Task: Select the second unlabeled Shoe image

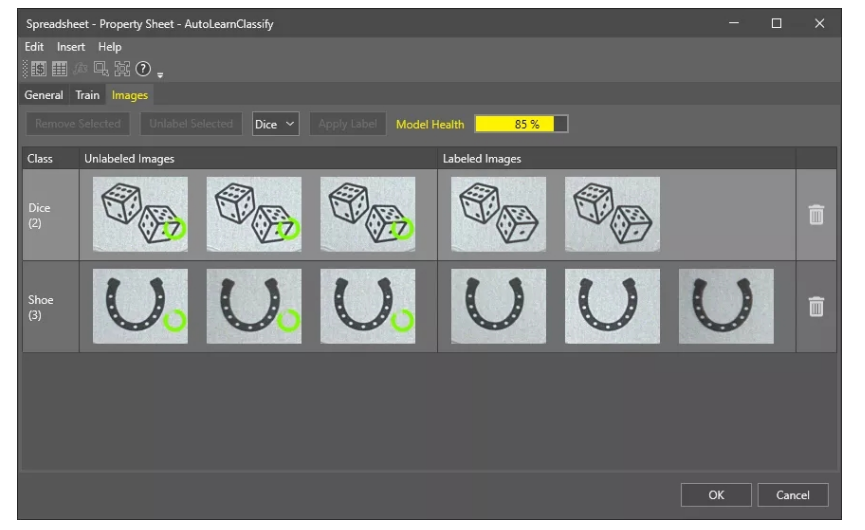Action: 254,306
